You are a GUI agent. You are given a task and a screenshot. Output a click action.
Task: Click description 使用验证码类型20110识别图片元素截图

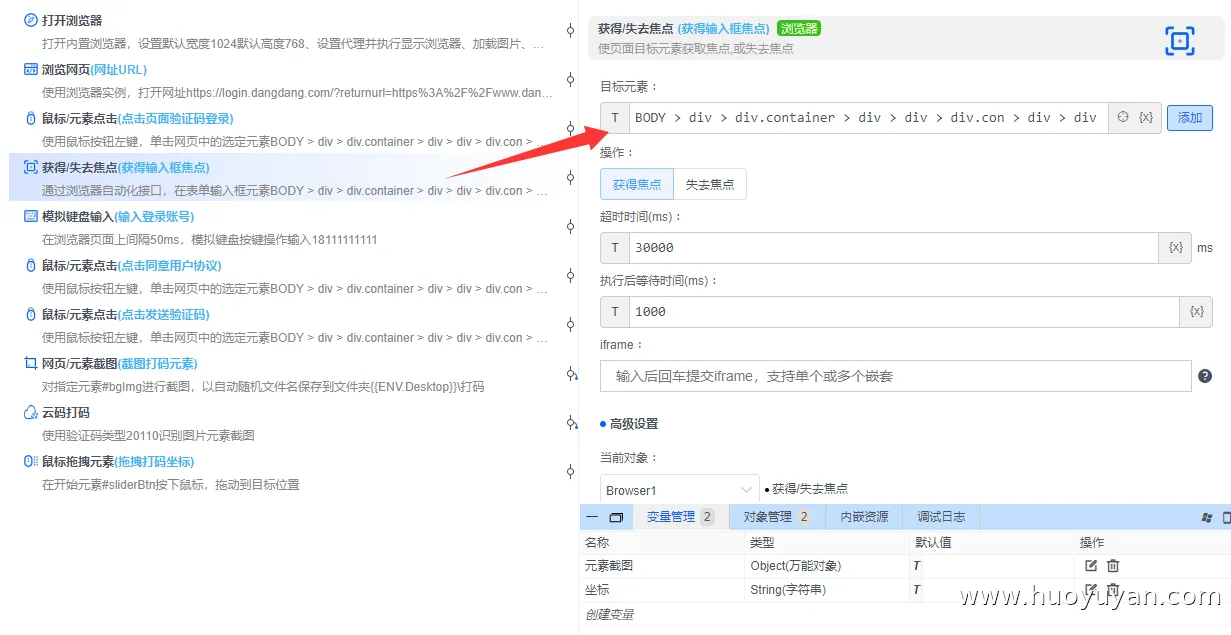[x=148, y=436]
